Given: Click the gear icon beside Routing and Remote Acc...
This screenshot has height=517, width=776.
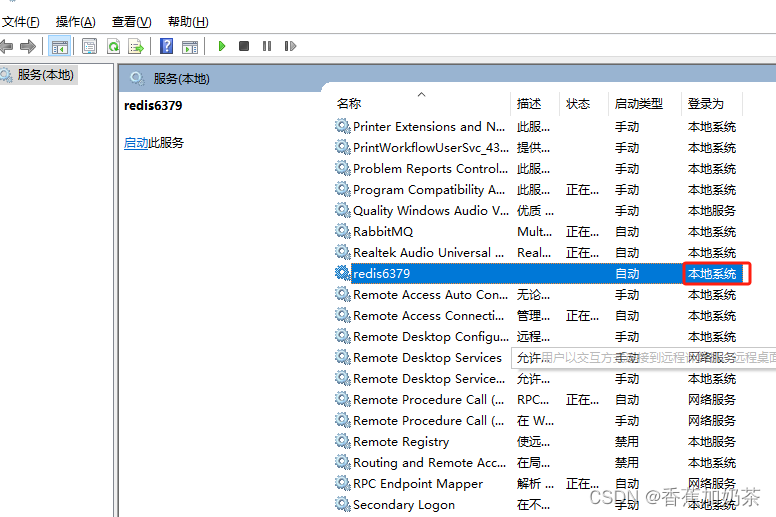Looking at the screenshot, I should pos(342,462).
